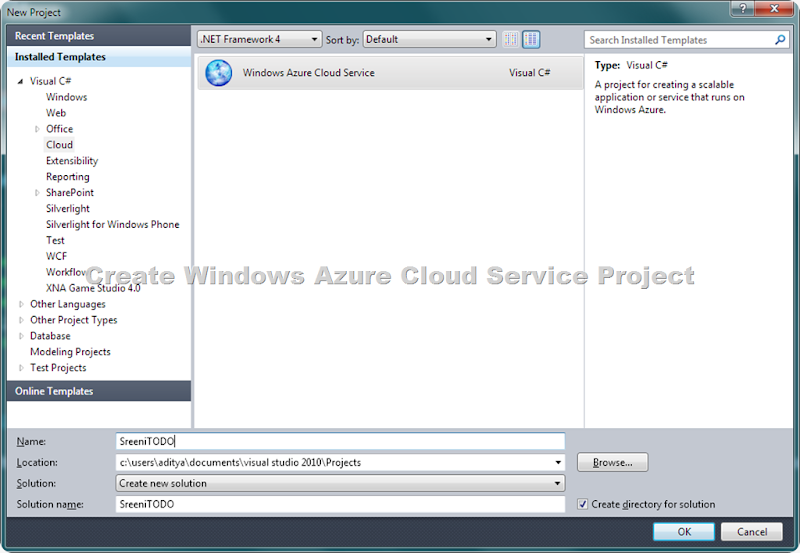Select the Cloud template category

click(x=59, y=145)
